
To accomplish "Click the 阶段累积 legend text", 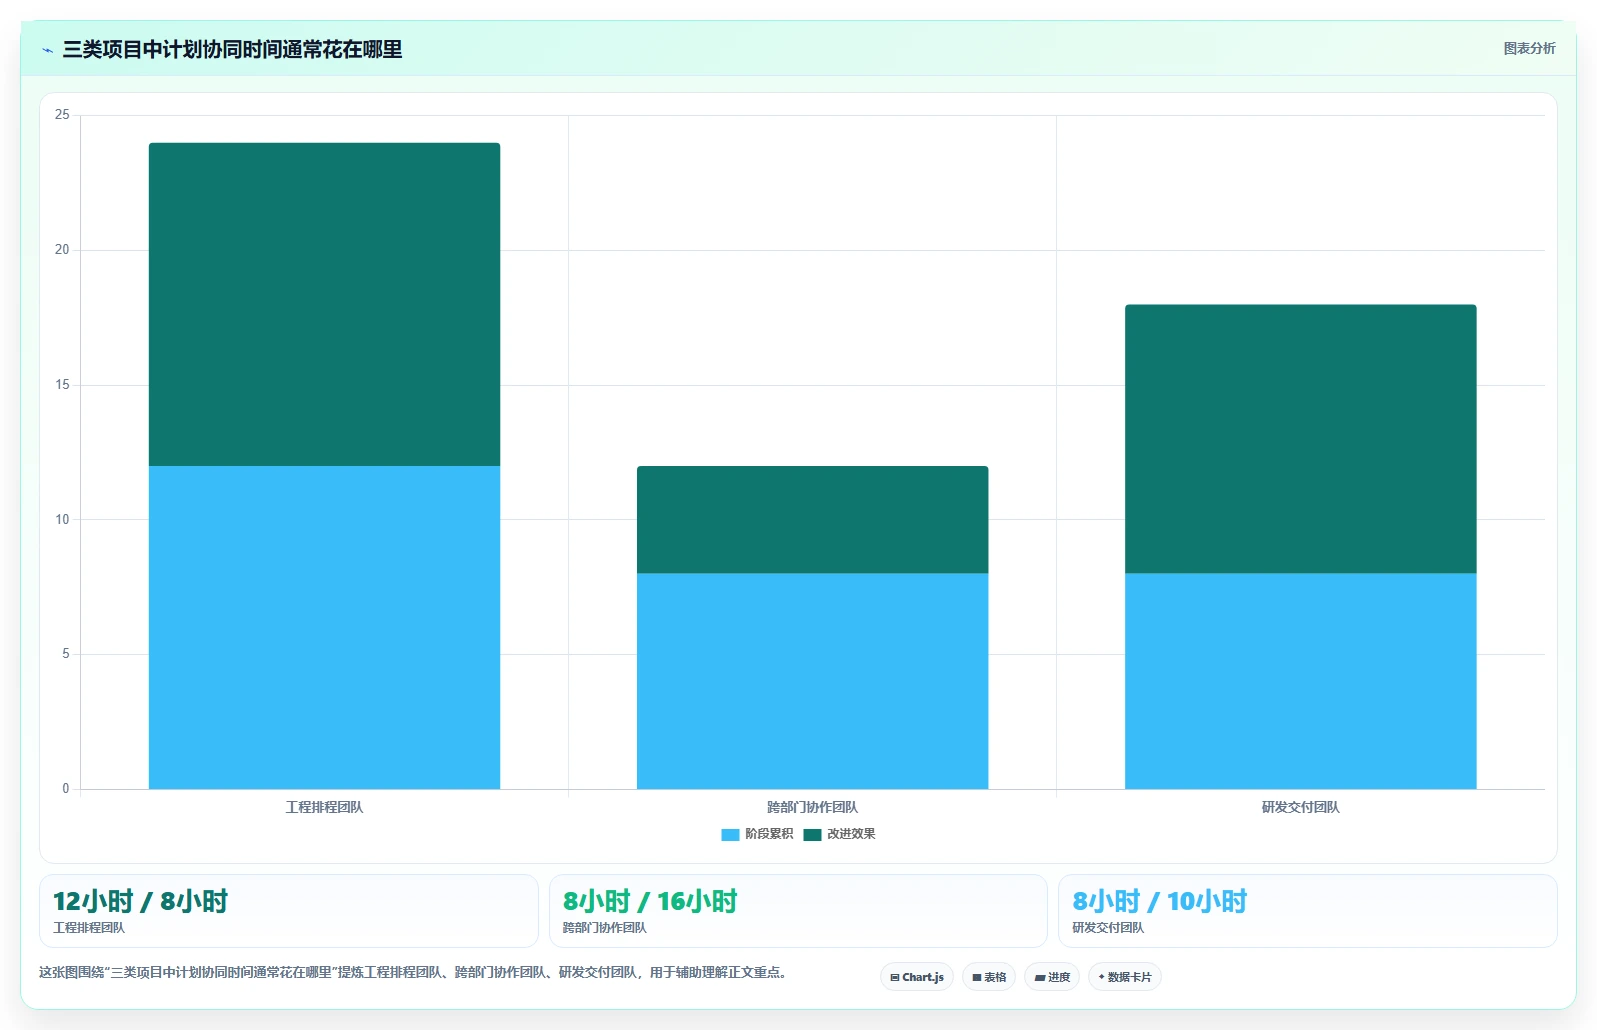I will (769, 834).
